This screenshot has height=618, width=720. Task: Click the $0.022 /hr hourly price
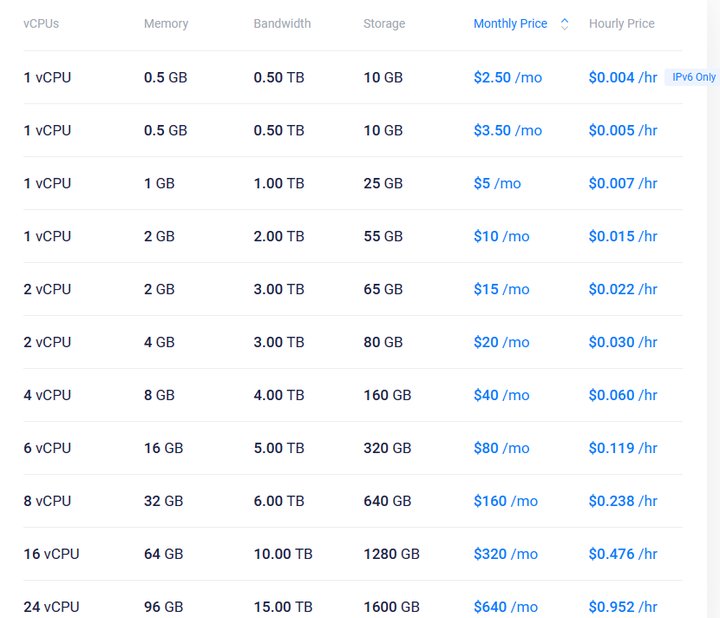[623, 289]
